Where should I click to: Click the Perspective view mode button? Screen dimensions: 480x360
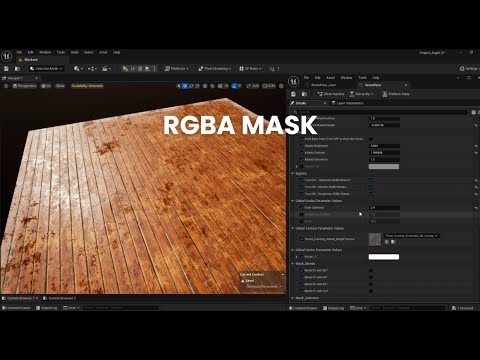click(x=25, y=86)
